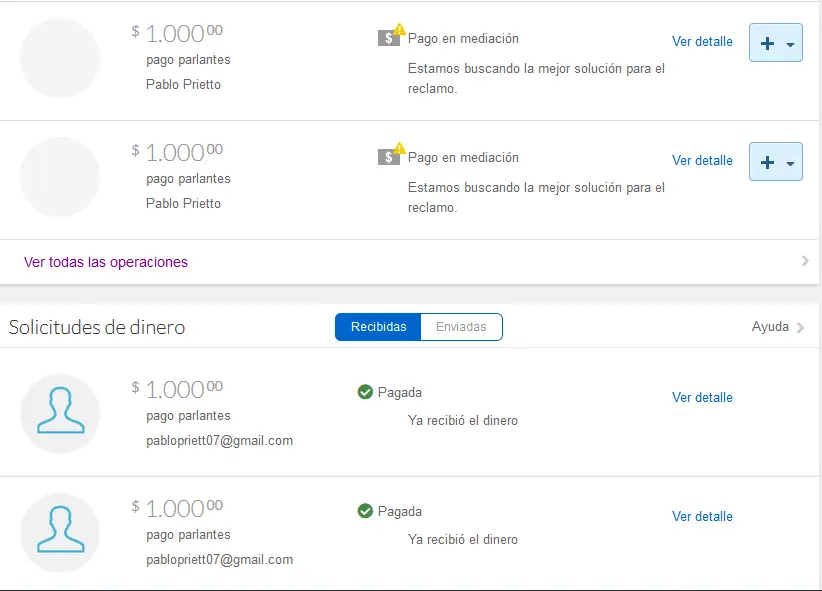Click the name Pablo Prietto in the first operation
Image resolution: width=822 pixels, height=591 pixels.
coord(183,84)
